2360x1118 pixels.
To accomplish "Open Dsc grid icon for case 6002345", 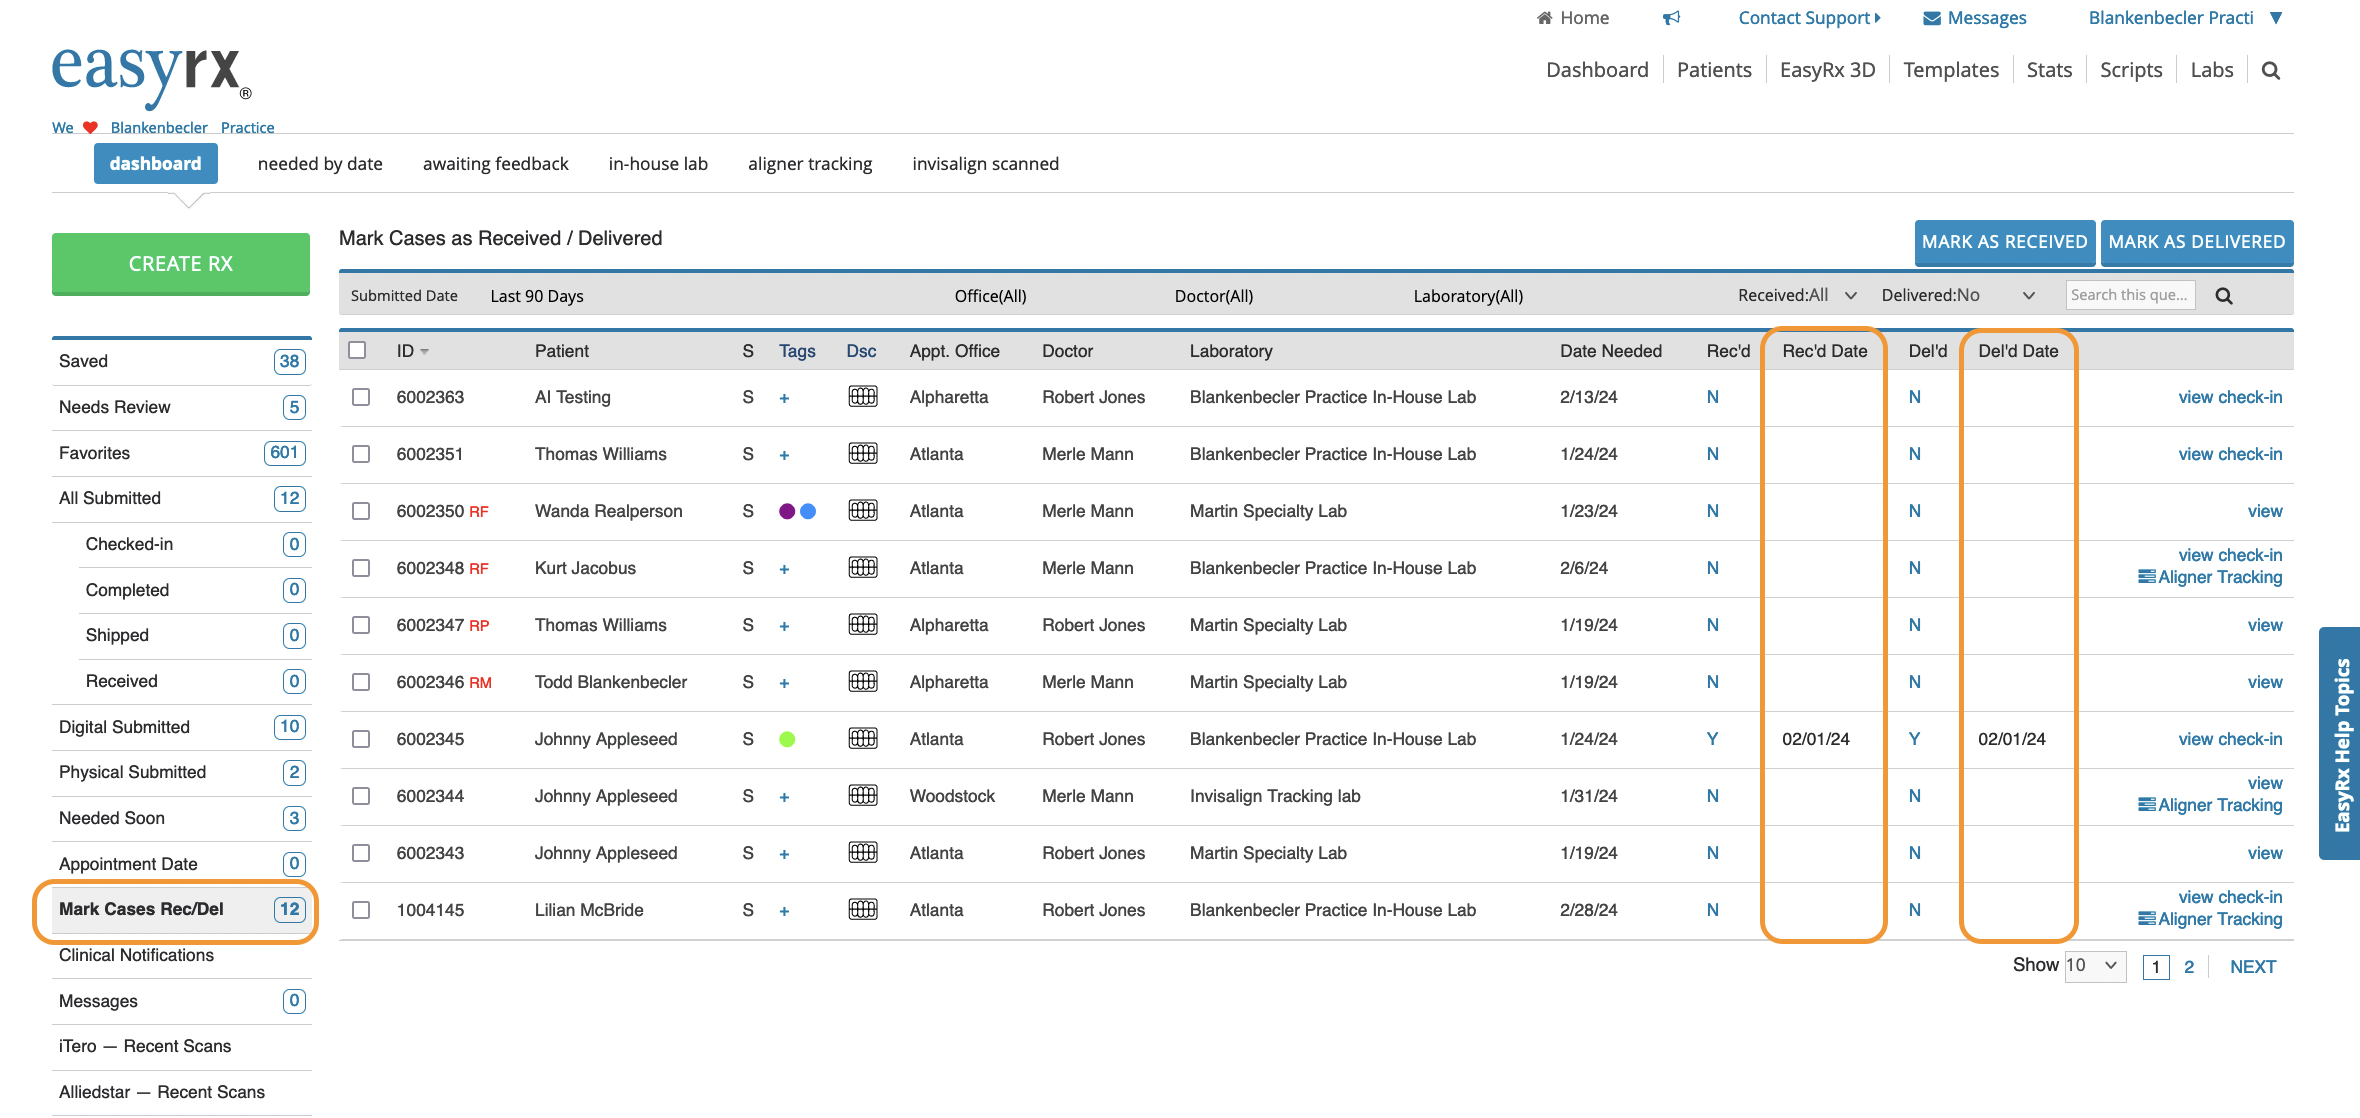I will (x=863, y=739).
